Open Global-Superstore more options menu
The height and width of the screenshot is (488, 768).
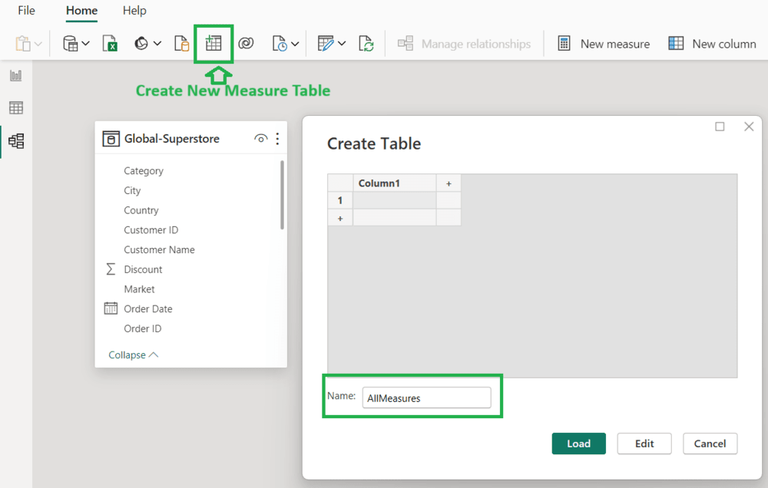click(277, 139)
